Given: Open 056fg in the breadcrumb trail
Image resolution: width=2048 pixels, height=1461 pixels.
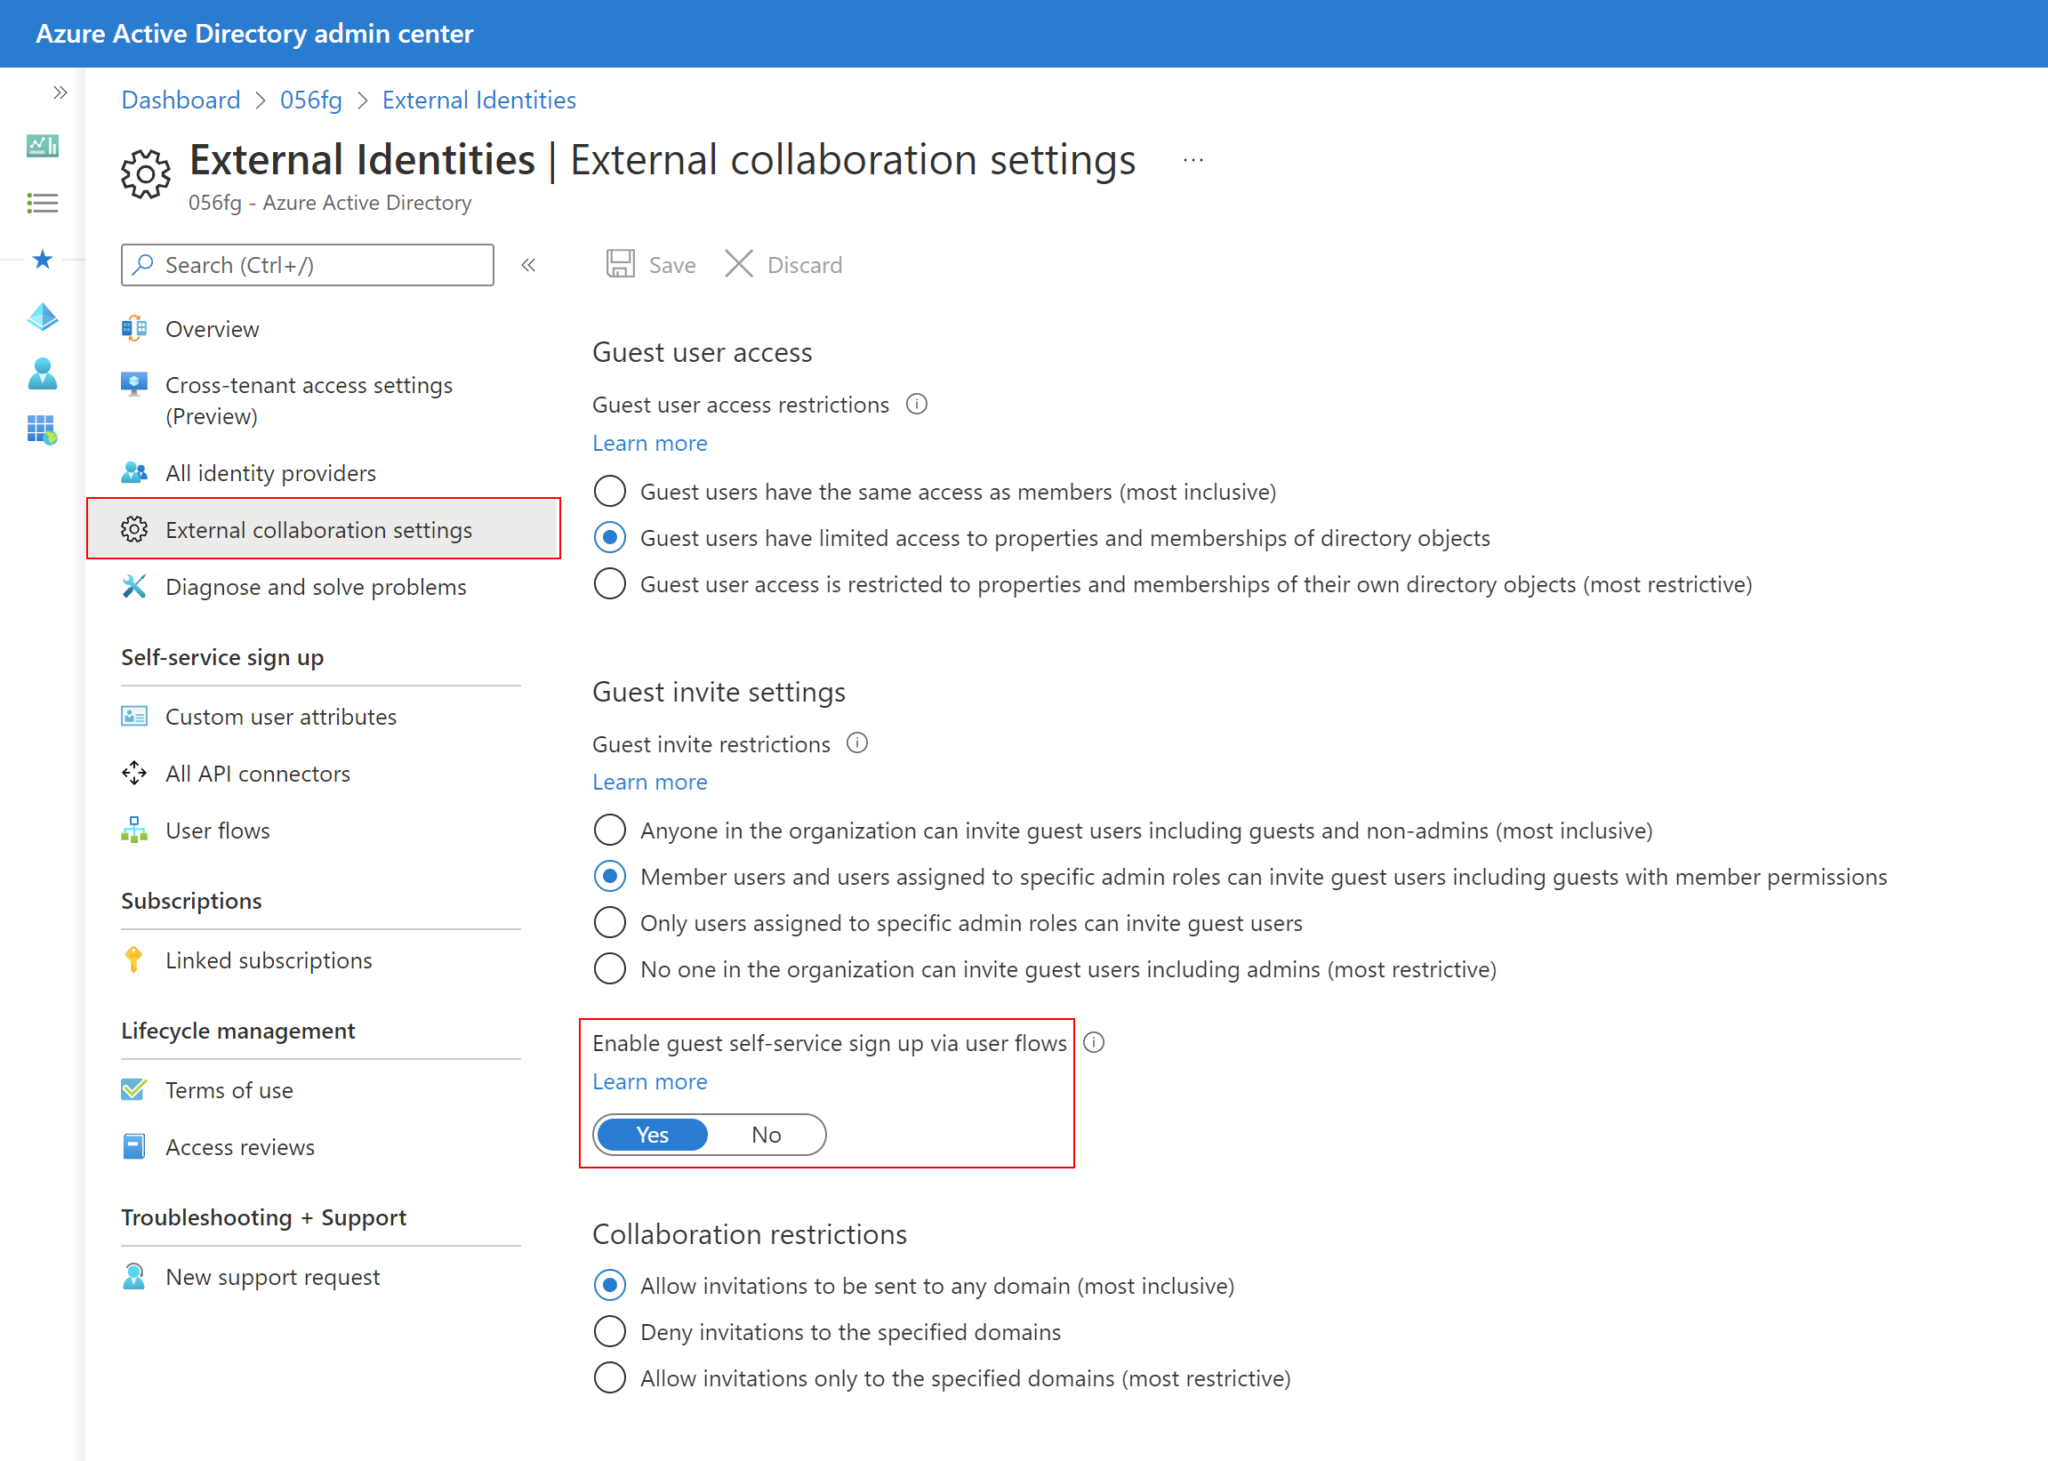Looking at the screenshot, I should coord(310,100).
